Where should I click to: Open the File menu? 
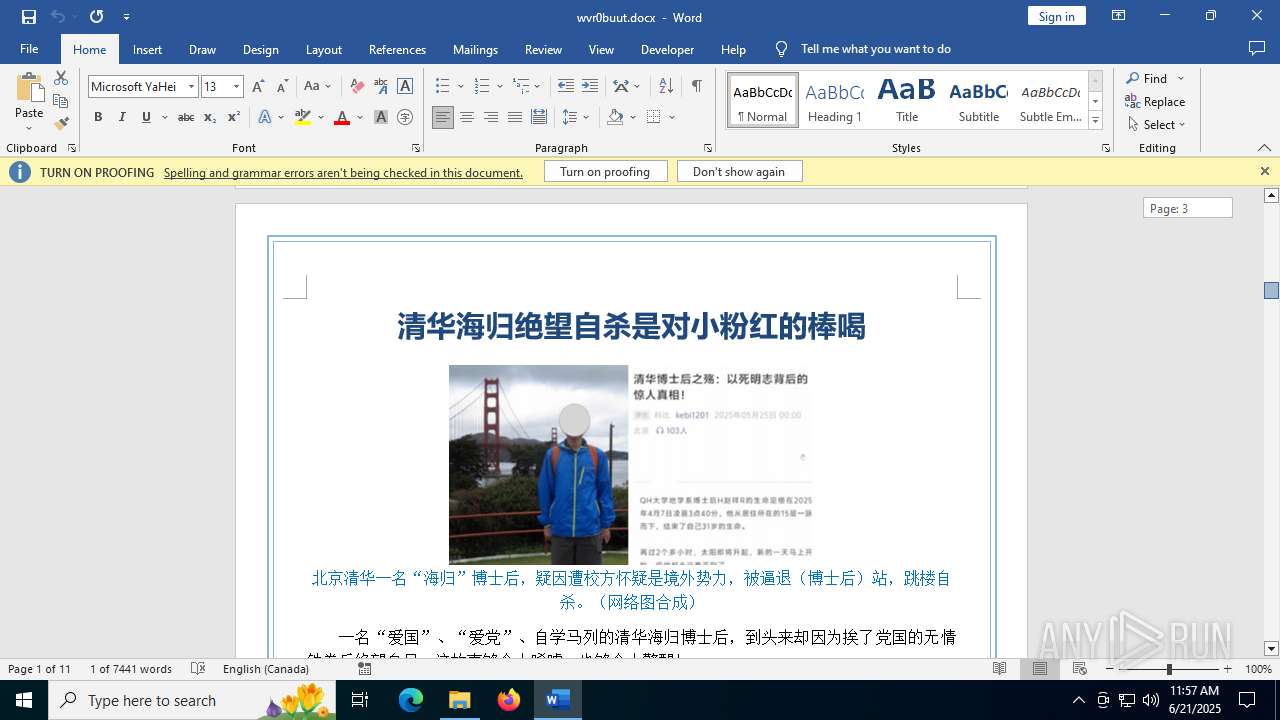tap(29, 49)
